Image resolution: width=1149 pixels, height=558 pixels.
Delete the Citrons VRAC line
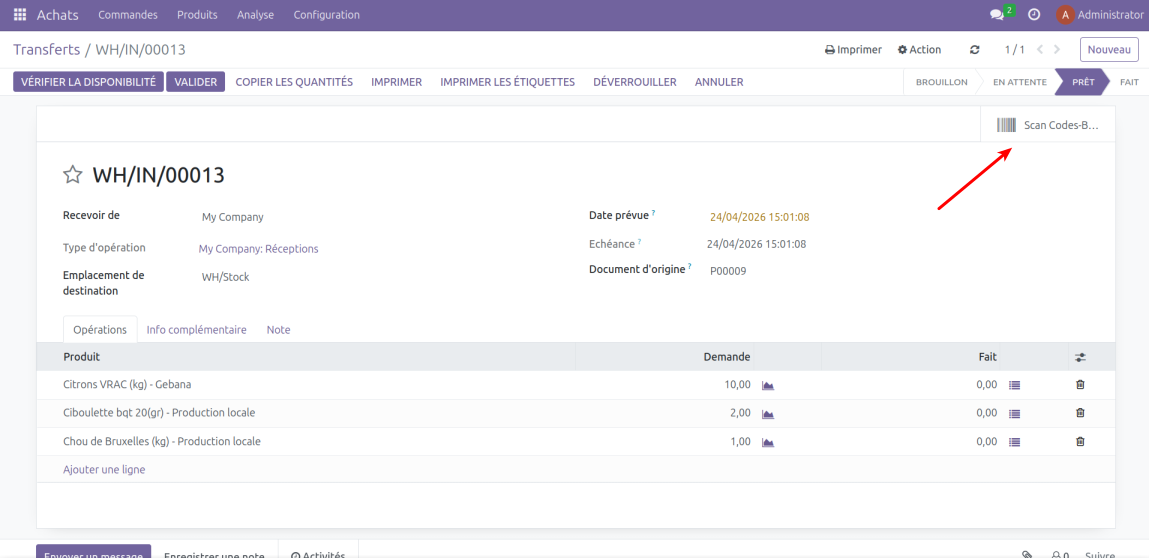[1080, 384]
